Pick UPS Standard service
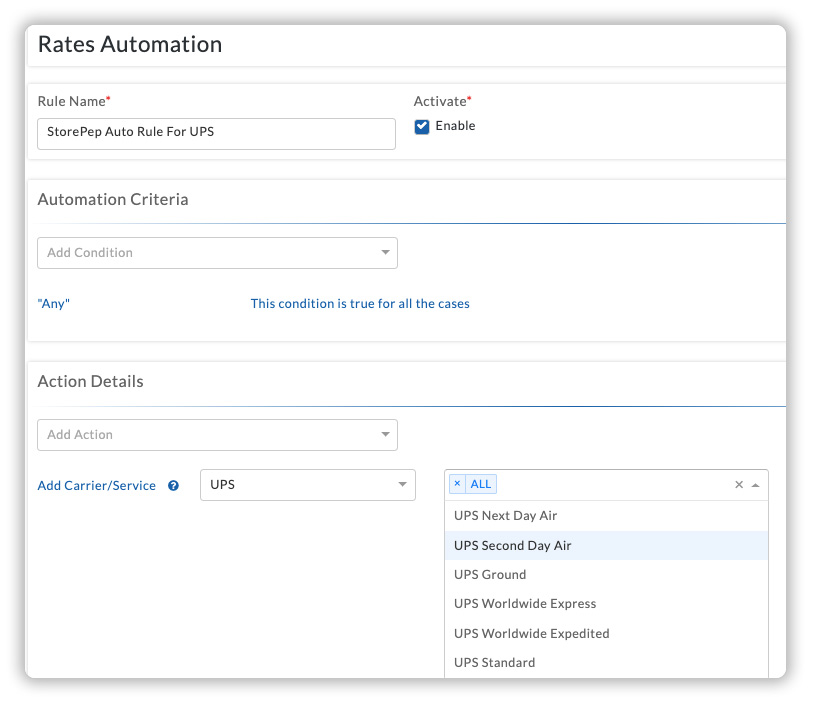This screenshot has width=813, height=703. [606, 663]
